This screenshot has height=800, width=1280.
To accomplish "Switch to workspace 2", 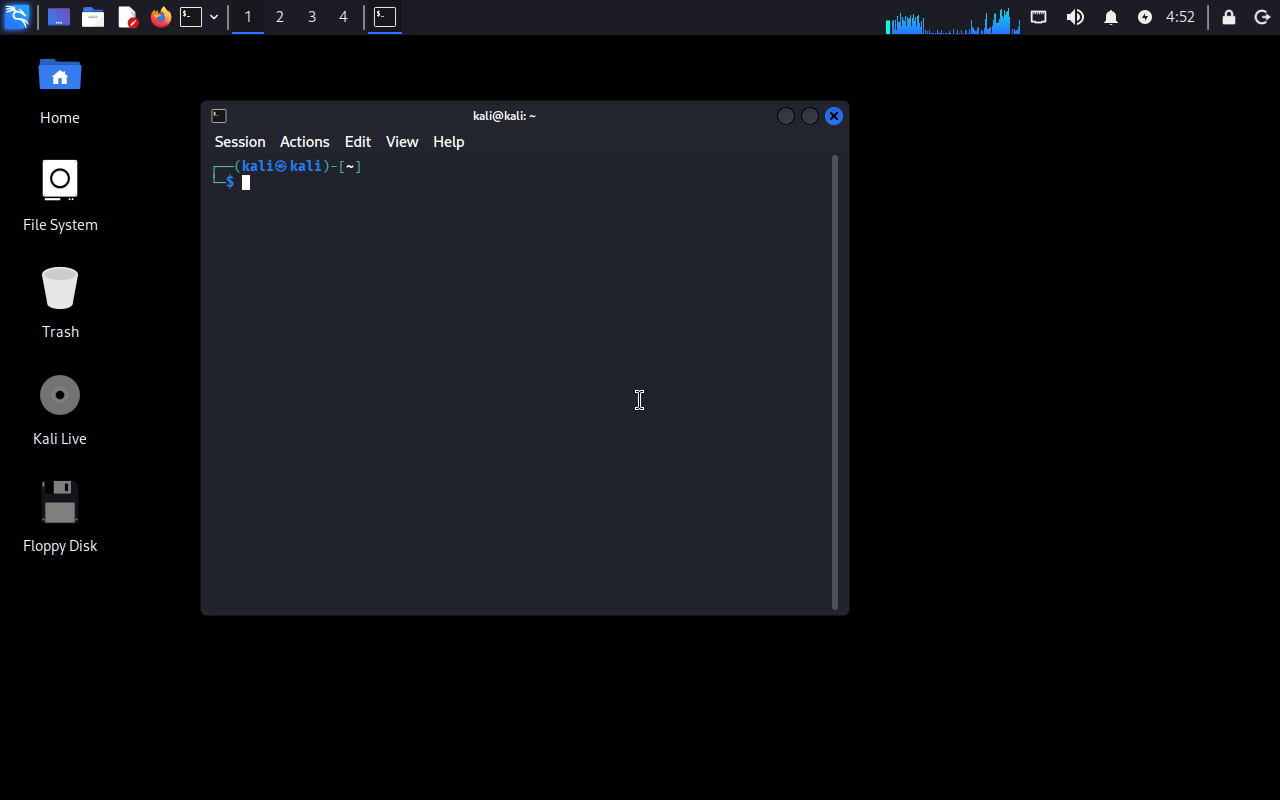I will click(280, 17).
